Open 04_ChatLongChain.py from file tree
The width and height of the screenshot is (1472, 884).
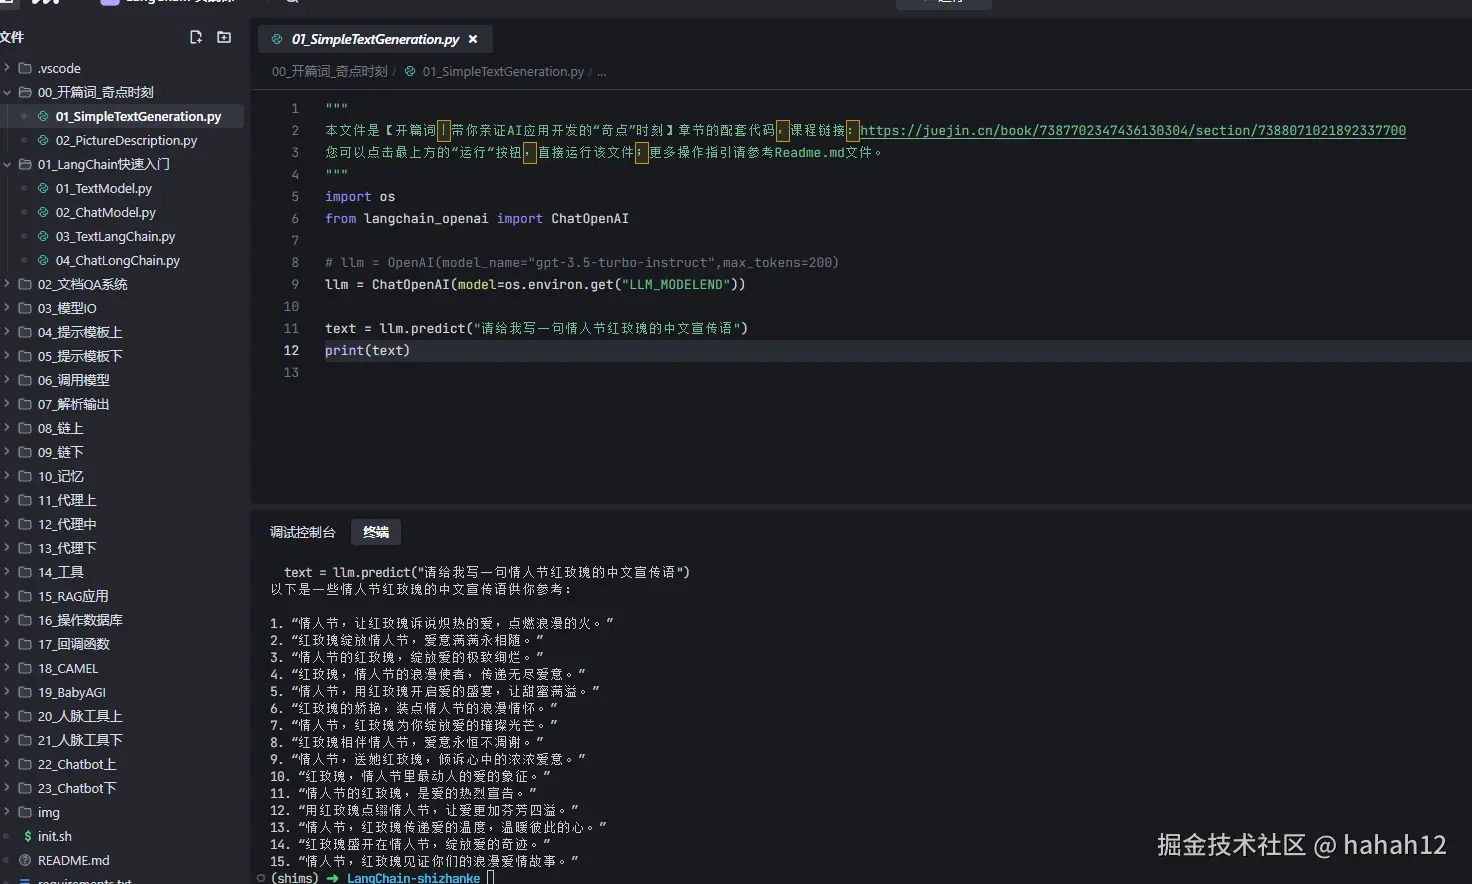117,260
